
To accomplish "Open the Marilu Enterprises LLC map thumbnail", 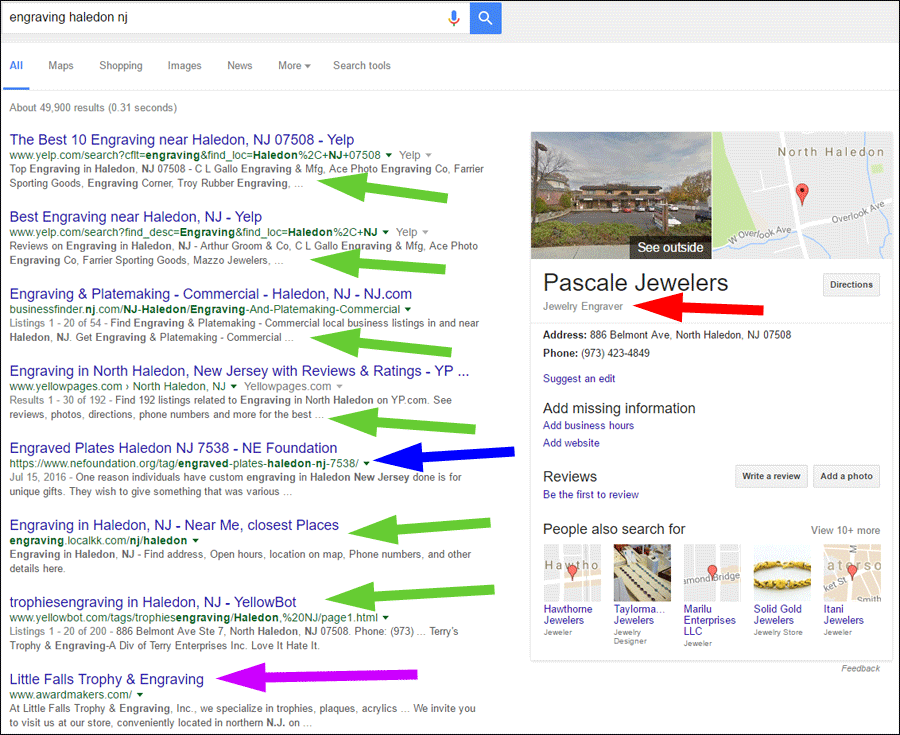I will pyautogui.click(x=712, y=573).
